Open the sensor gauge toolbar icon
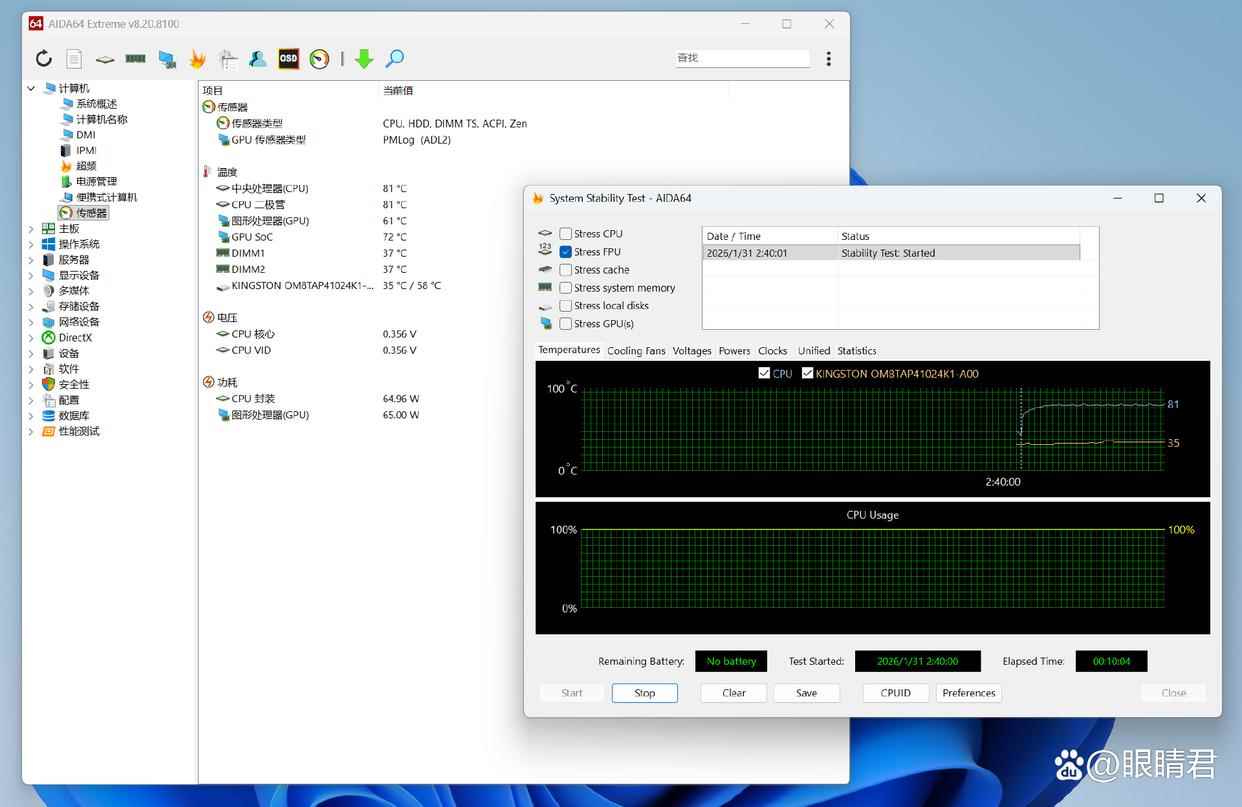The image size is (1242, 807). [x=319, y=59]
